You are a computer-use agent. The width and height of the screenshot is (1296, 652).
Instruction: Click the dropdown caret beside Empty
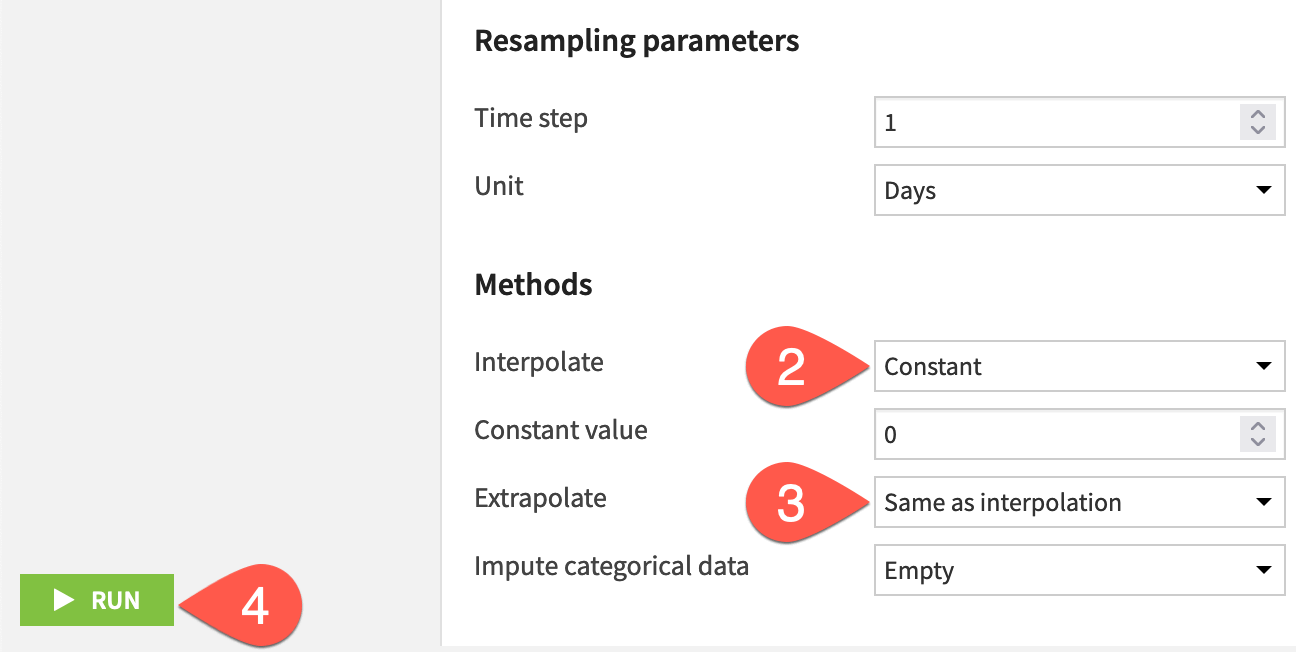(1262, 570)
